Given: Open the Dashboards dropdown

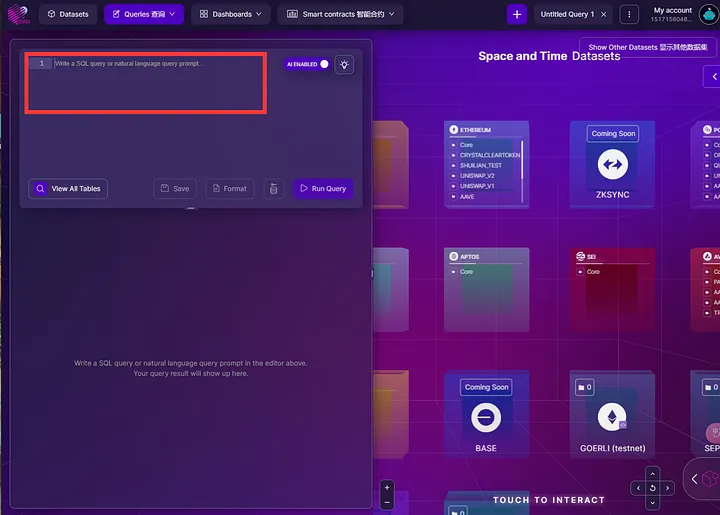Looking at the screenshot, I should click(x=230, y=14).
